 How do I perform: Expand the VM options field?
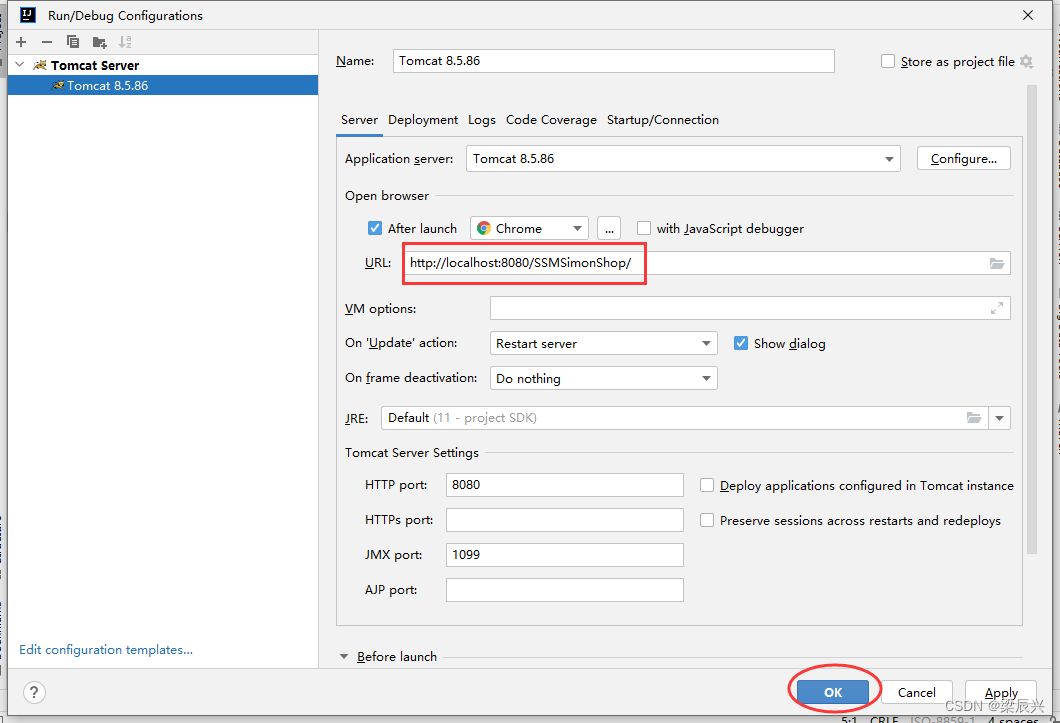996,308
